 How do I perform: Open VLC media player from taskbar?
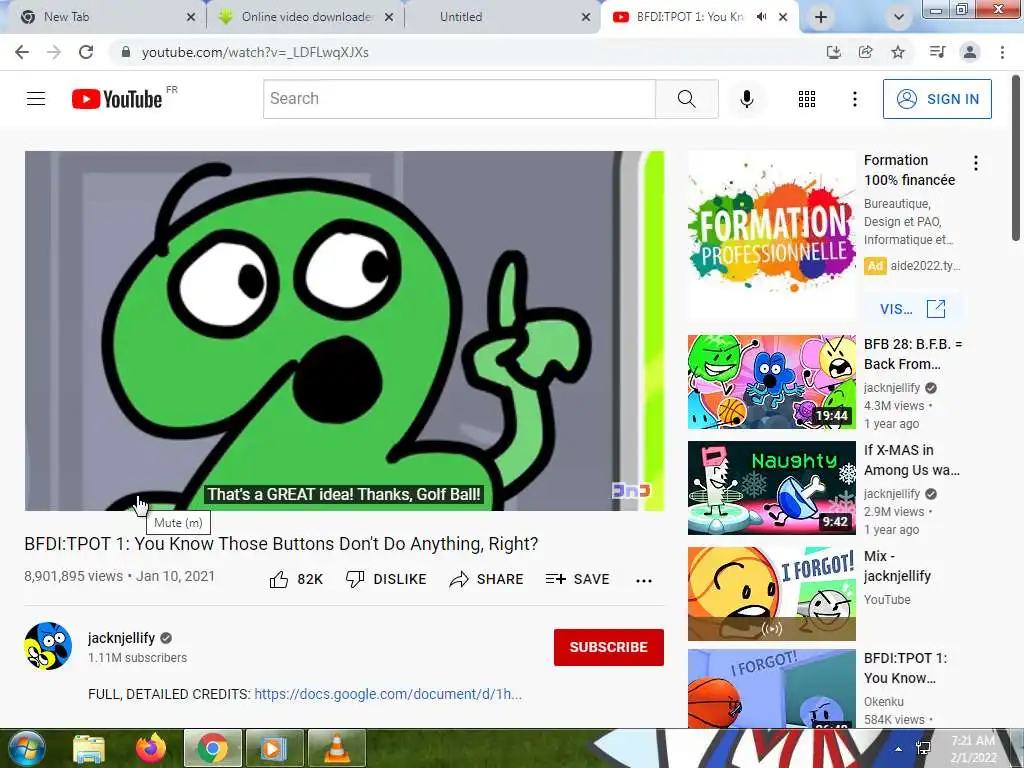click(x=336, y=748)
